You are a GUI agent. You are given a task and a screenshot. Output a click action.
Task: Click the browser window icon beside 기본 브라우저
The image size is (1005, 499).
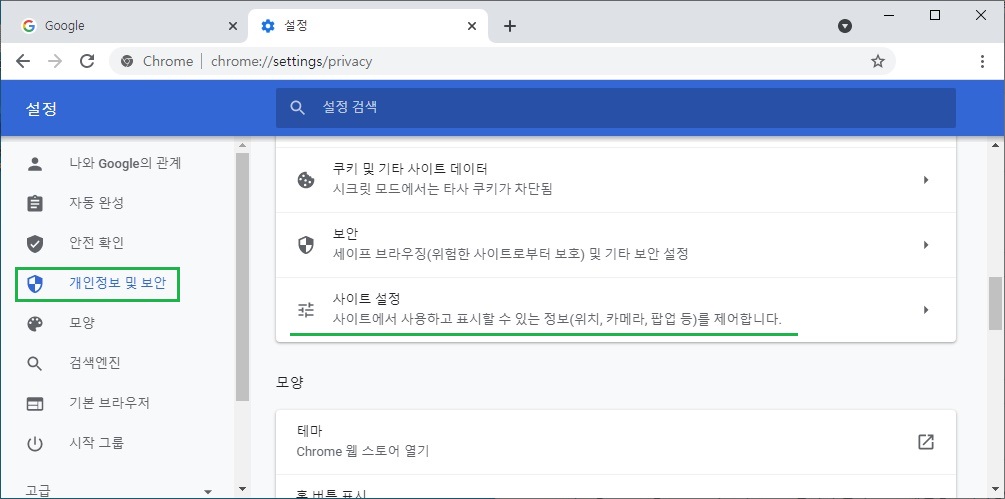(35, 404)
